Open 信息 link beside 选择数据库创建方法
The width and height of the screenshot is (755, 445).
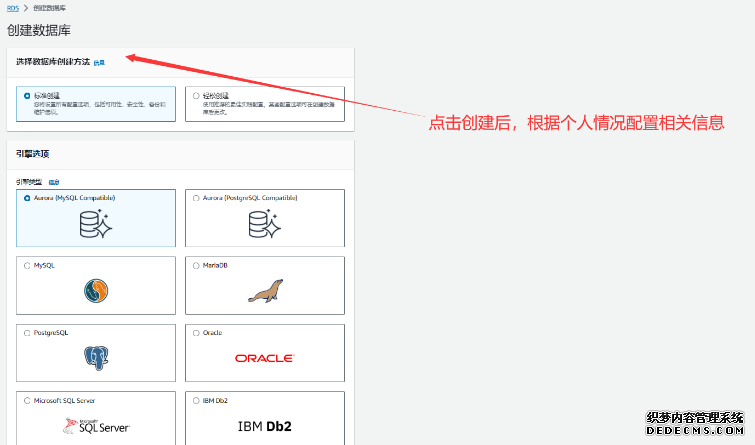99,62
